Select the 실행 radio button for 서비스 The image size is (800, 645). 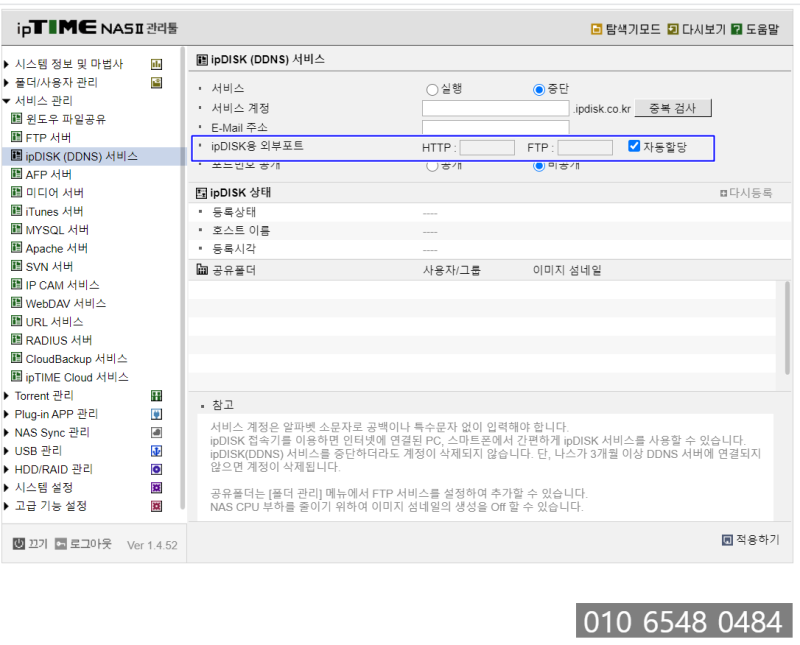click(x=431, y=88)
